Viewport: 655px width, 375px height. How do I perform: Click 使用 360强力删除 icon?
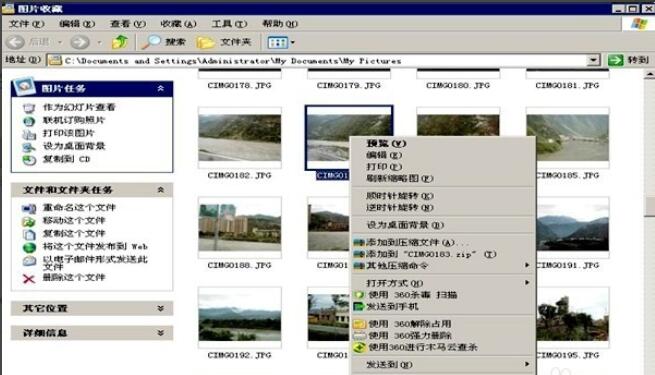point(359,335)
